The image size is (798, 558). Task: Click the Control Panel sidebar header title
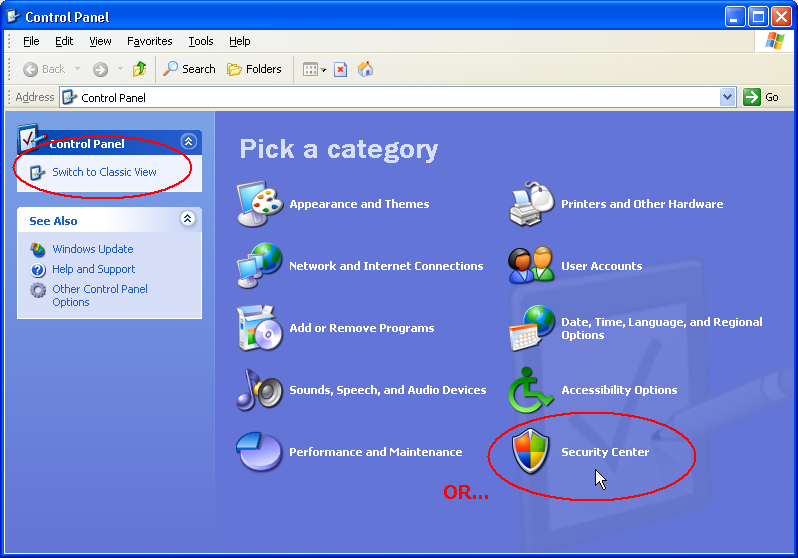(87, 144)
